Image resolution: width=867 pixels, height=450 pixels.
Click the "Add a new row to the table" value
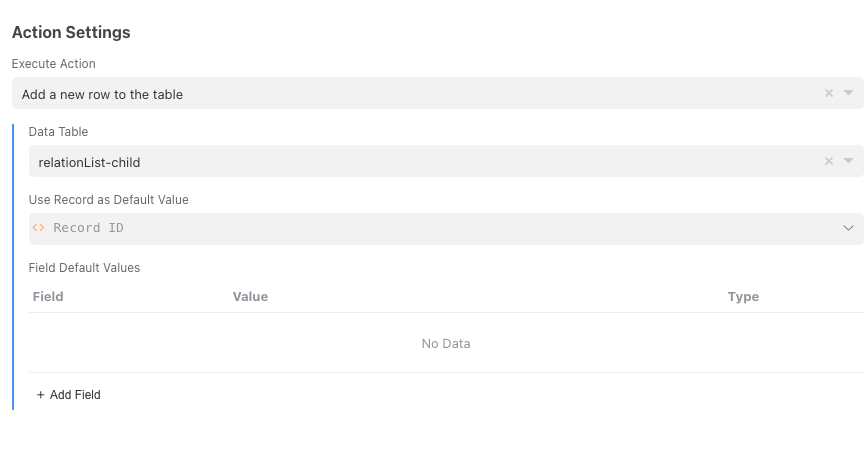tap(102, 94)
